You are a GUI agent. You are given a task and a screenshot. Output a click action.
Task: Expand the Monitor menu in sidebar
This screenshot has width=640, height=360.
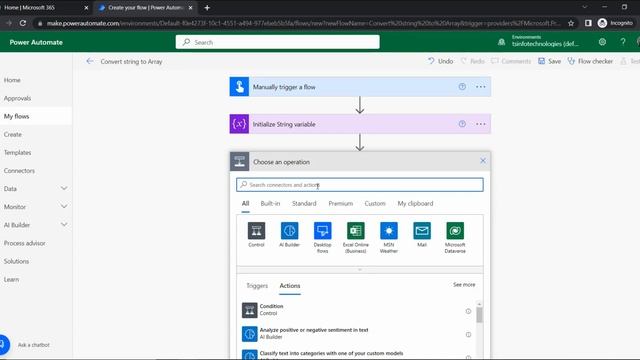pyautogui.click(x=64, y=207)
